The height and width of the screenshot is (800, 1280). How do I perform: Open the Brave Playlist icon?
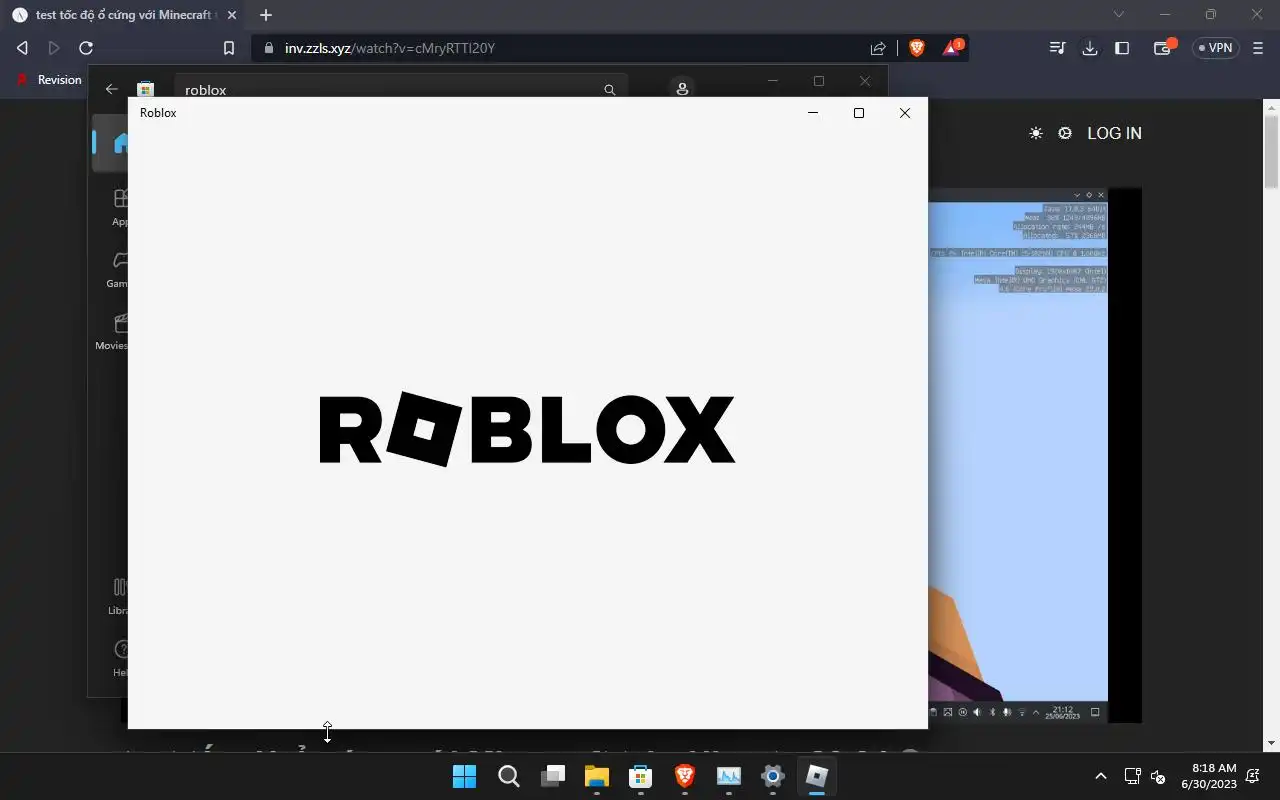click(x=1057, y=48)
